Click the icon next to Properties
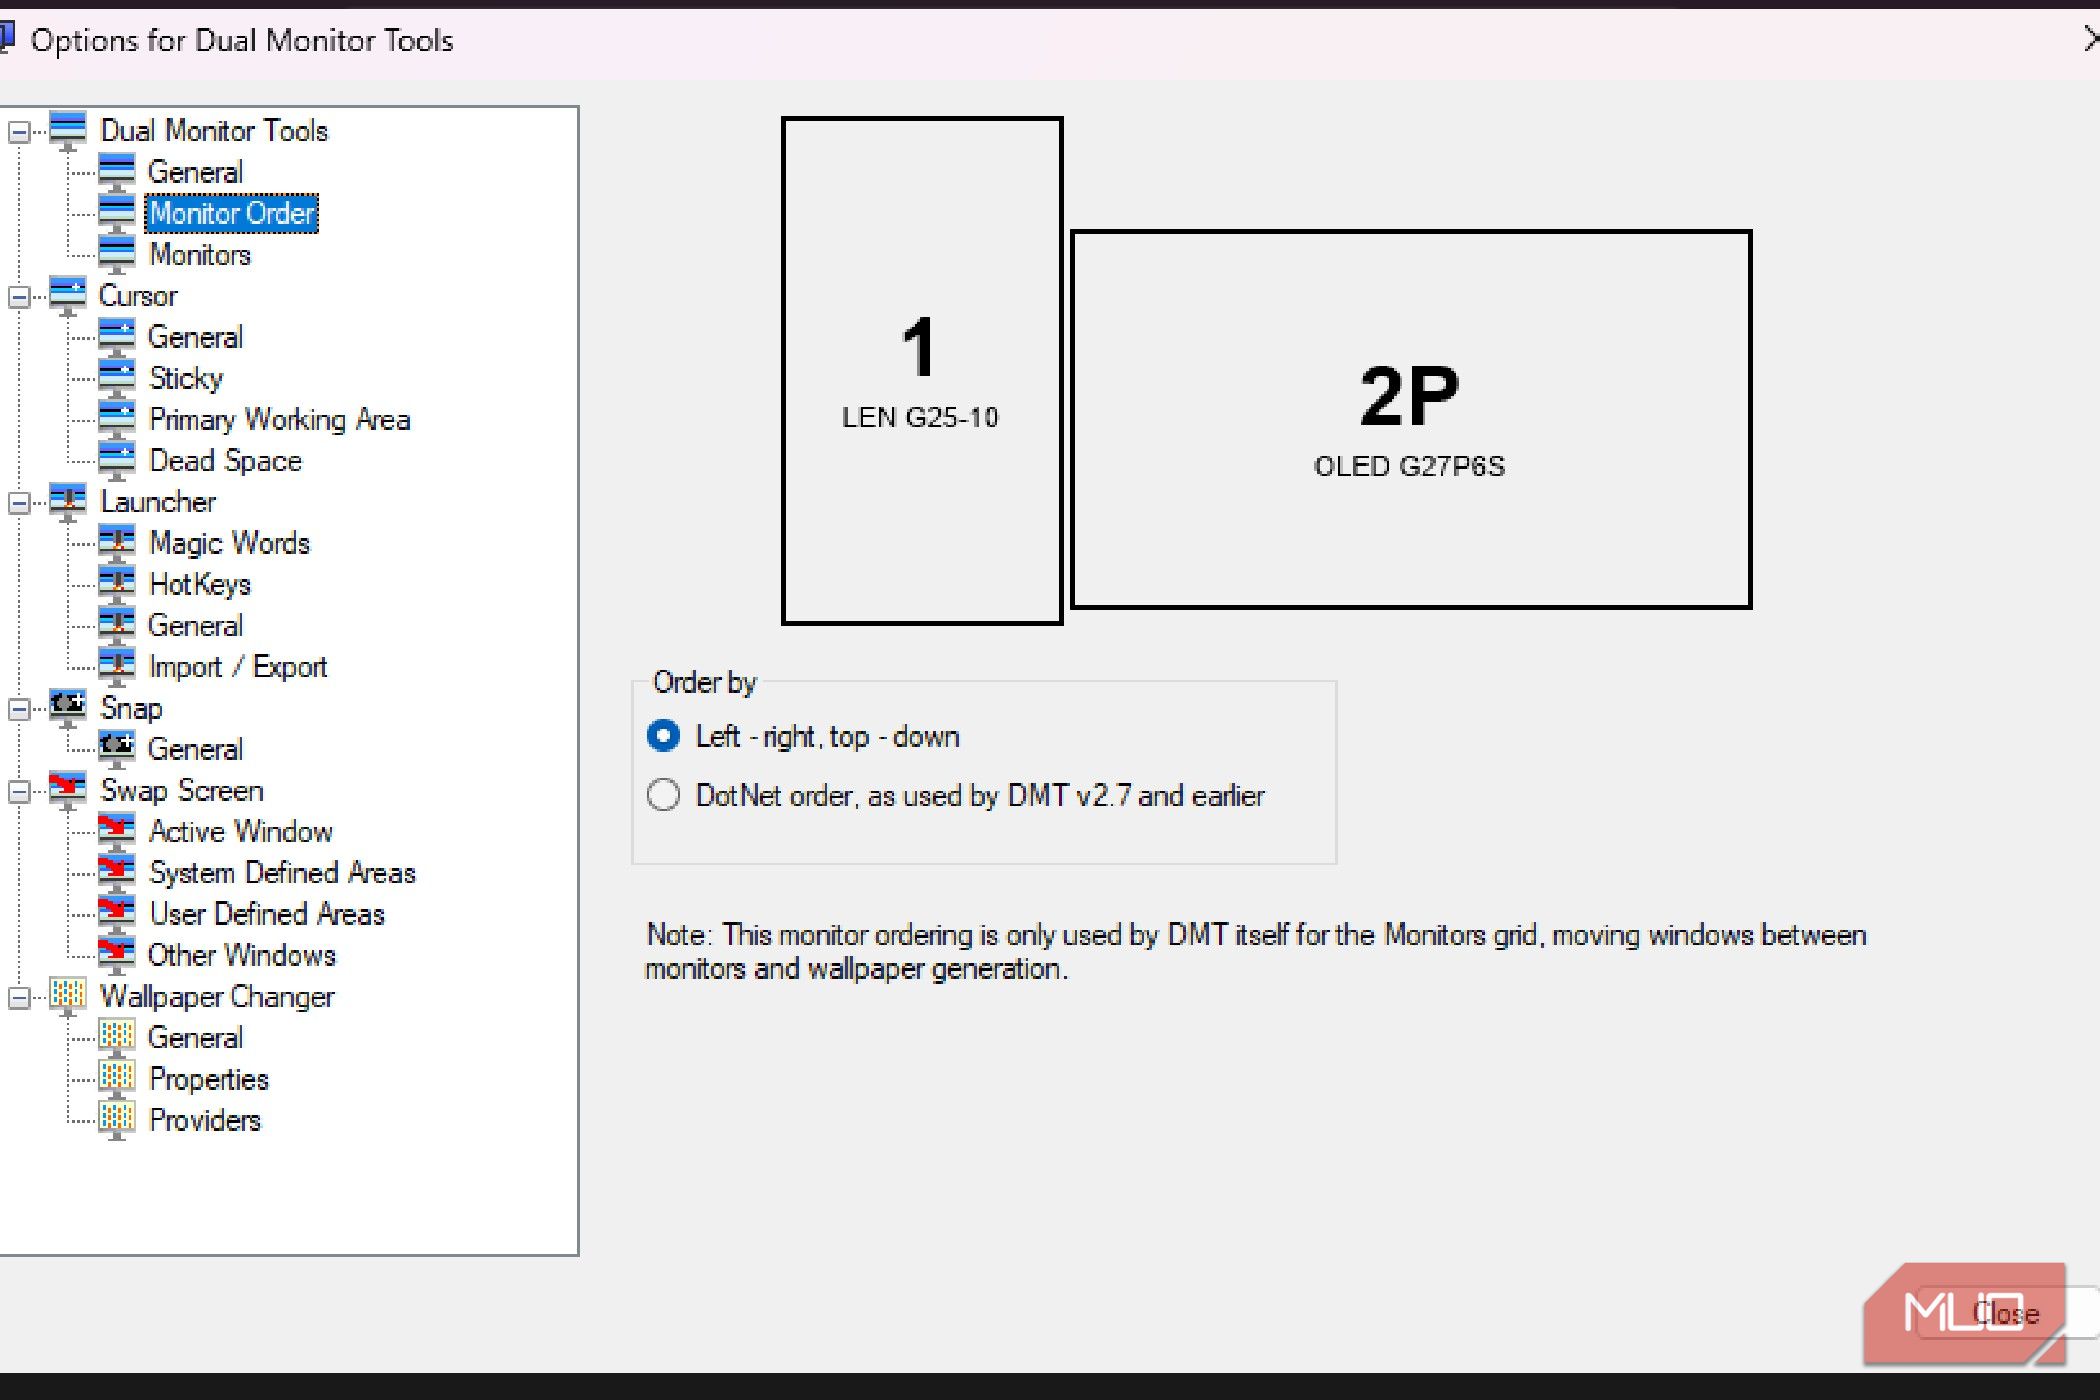2100x1400 pixels. (117, 1079)
